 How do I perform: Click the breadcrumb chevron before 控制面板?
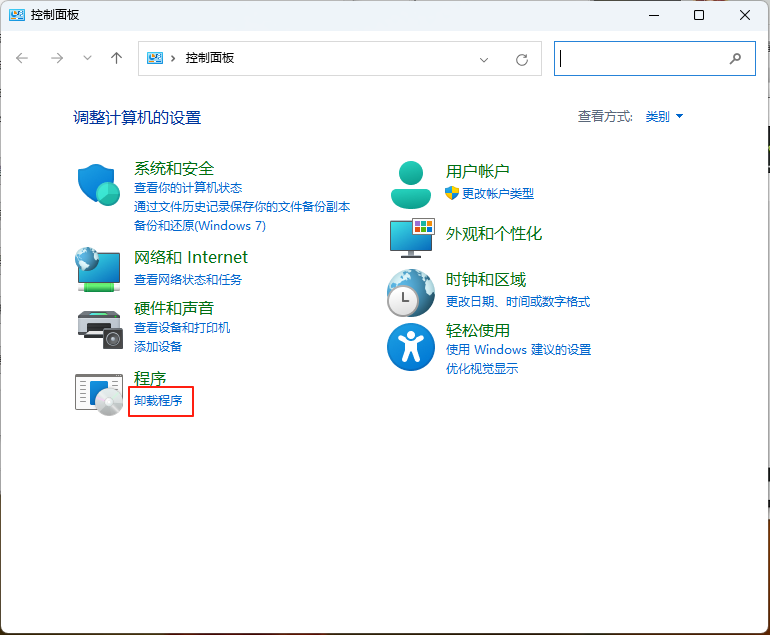click(x=173, y=58)
